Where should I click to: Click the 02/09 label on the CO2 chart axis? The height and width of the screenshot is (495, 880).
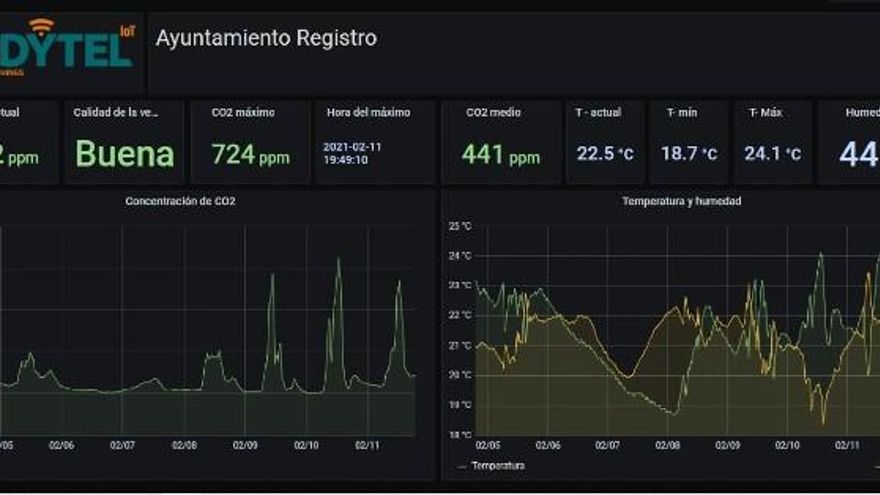[x=245, y=445]
